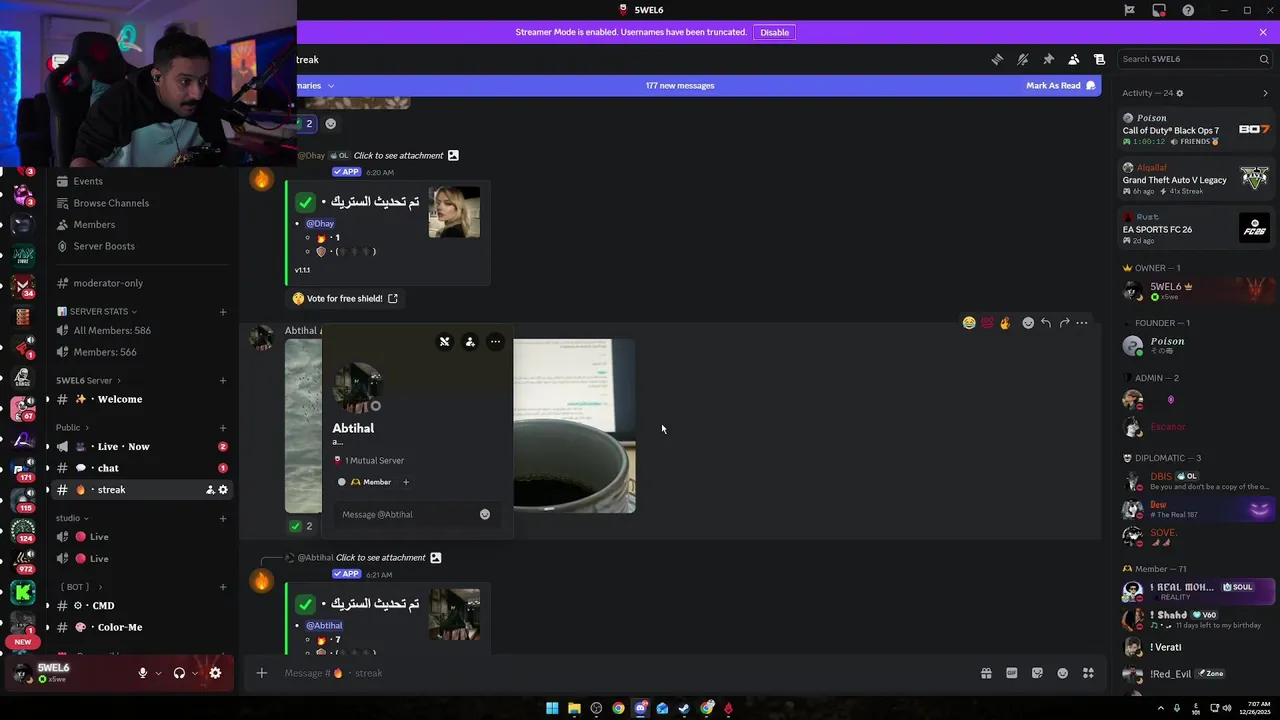The image size is (1280, 720).
Task: Open the chat channel
Action: [140, 468]
